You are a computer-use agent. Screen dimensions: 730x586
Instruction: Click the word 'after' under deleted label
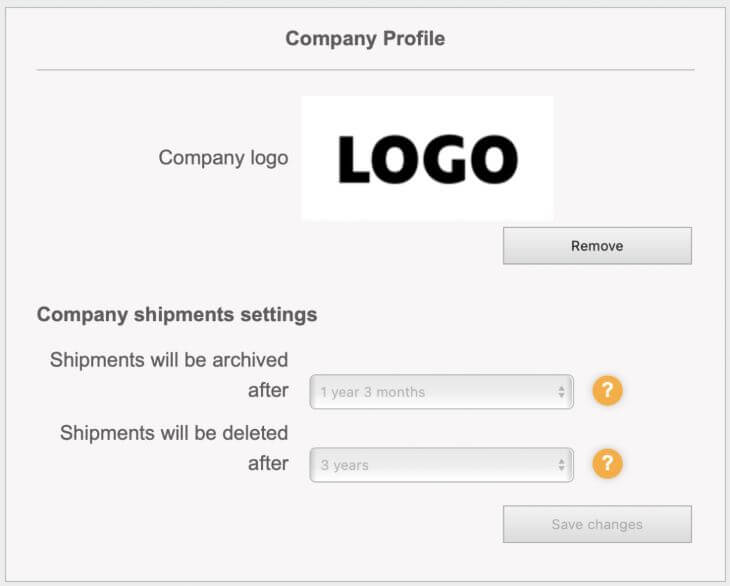268,464
